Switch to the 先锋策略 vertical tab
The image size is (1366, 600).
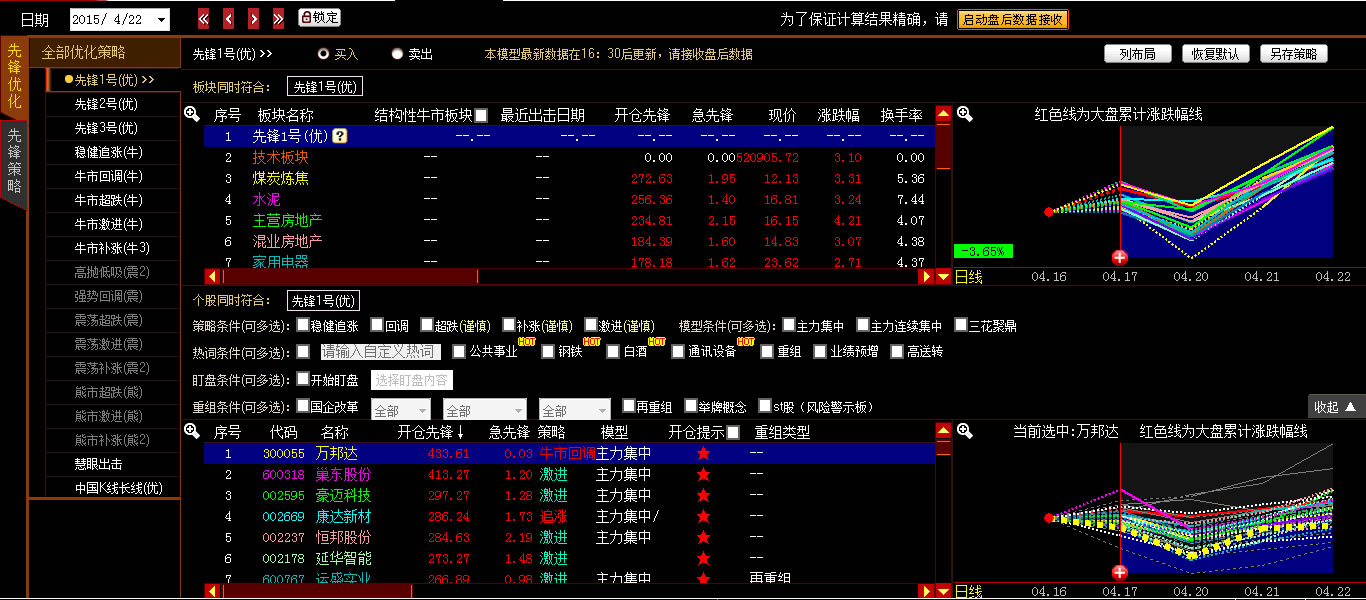pyautogui.click(x=14, y=160)
